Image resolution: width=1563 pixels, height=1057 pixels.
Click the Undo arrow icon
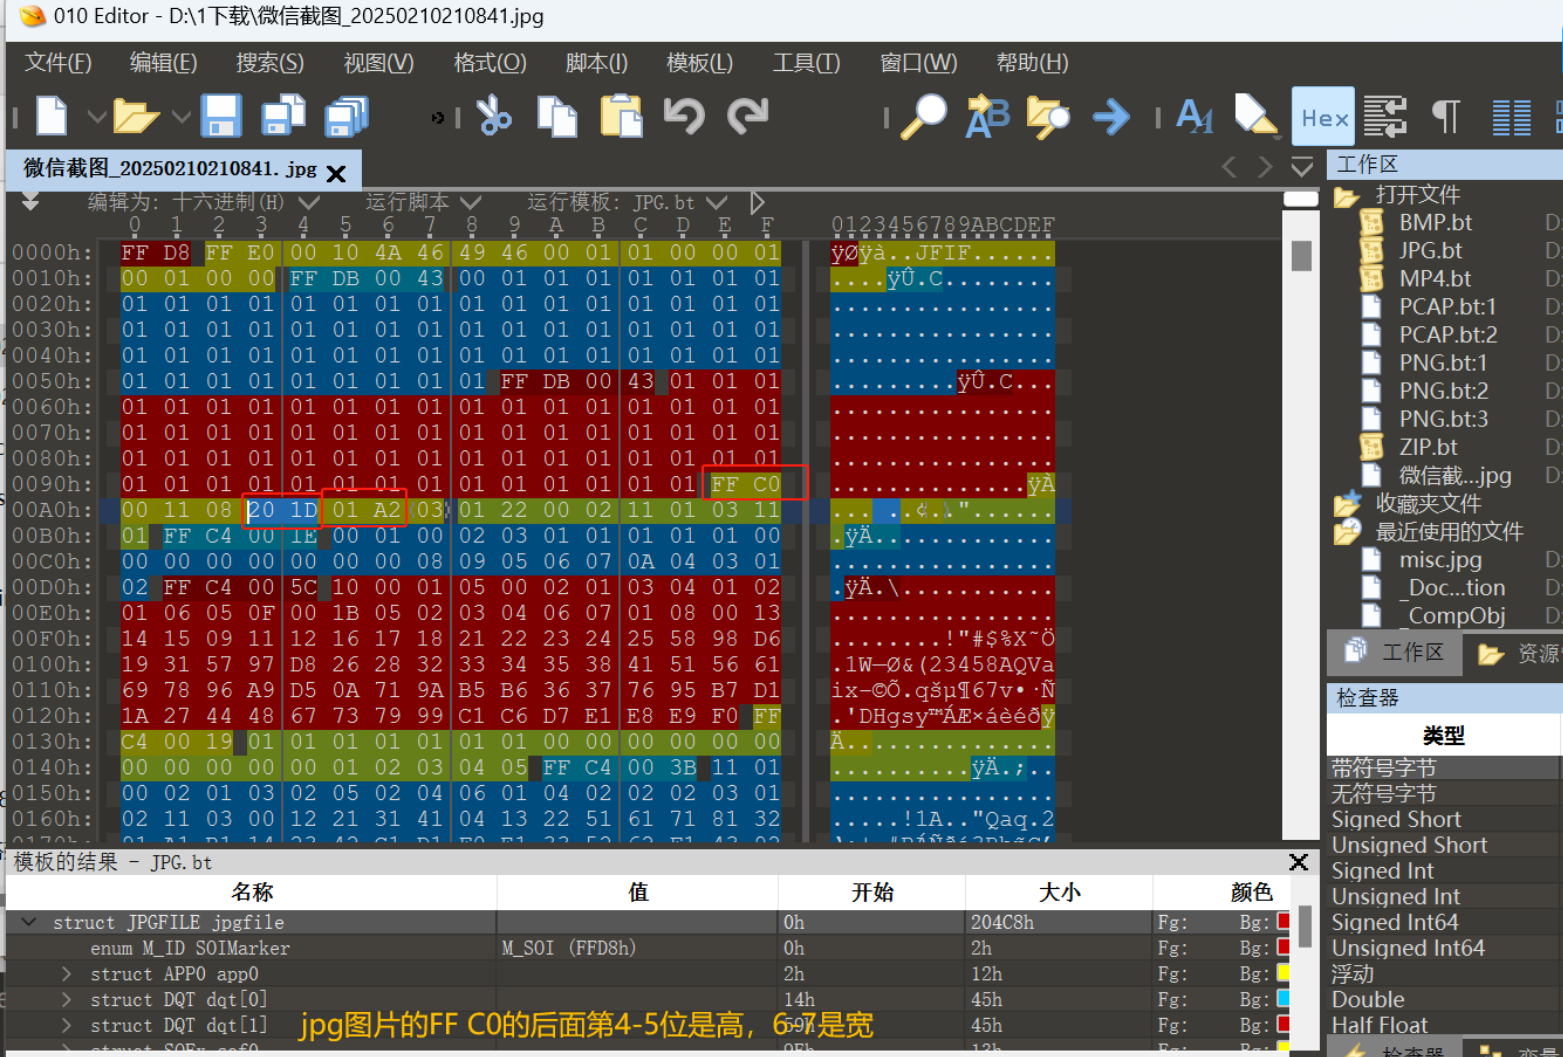coord(684,116)
